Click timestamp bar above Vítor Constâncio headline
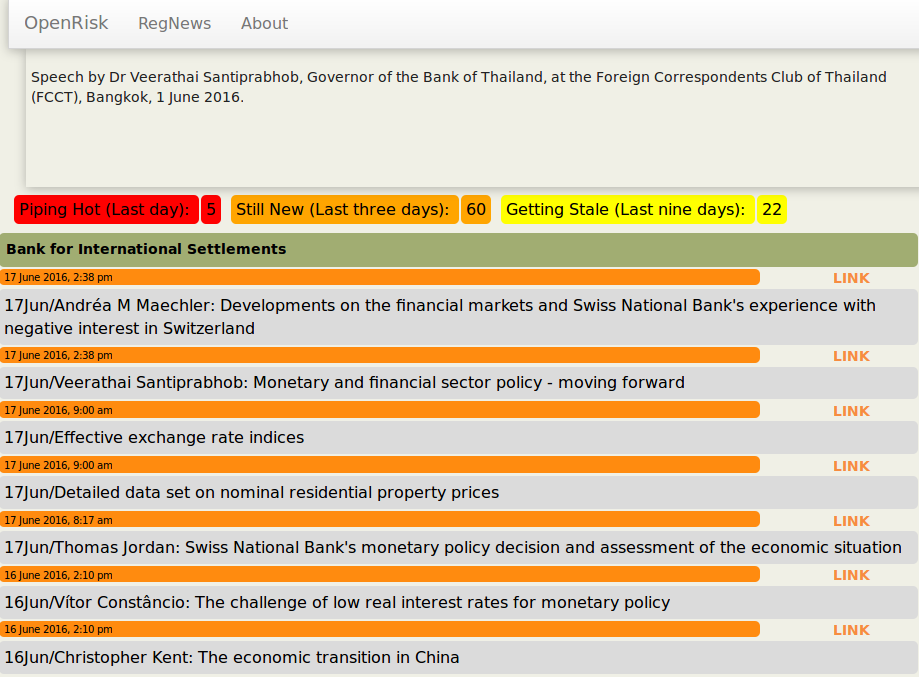Image resolution: width=919 pixels, height=677 pixels. tap(380, 575)
